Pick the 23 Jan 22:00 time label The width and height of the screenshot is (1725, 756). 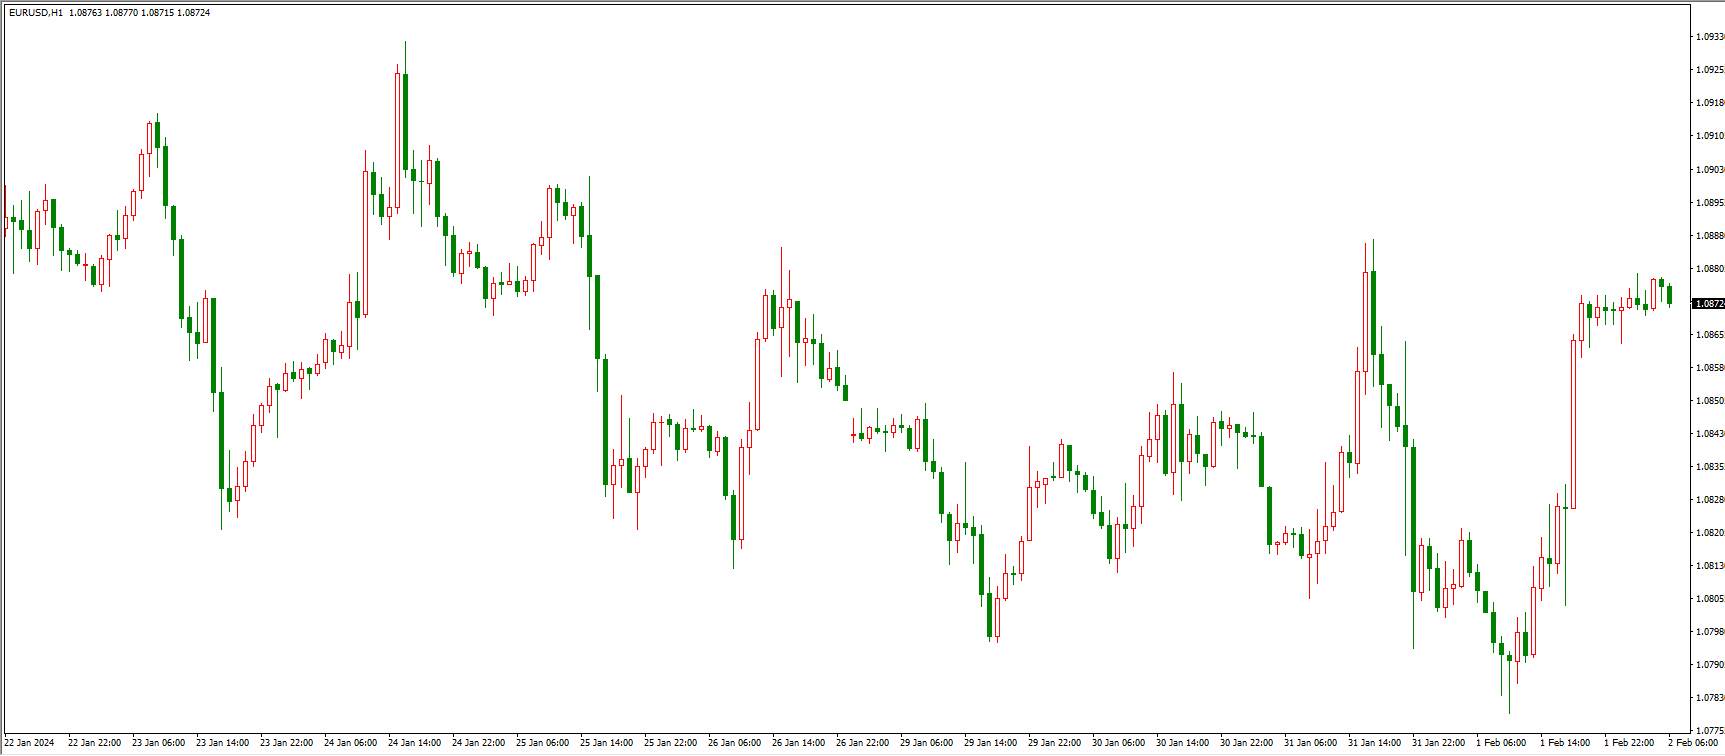click(x=287, y=742)
